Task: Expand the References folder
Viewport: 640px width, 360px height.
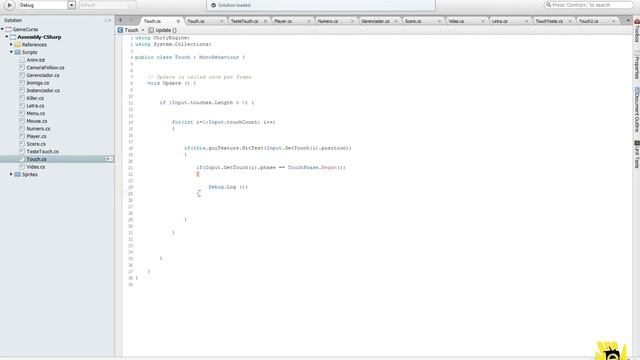Action: tap(11, 44)
